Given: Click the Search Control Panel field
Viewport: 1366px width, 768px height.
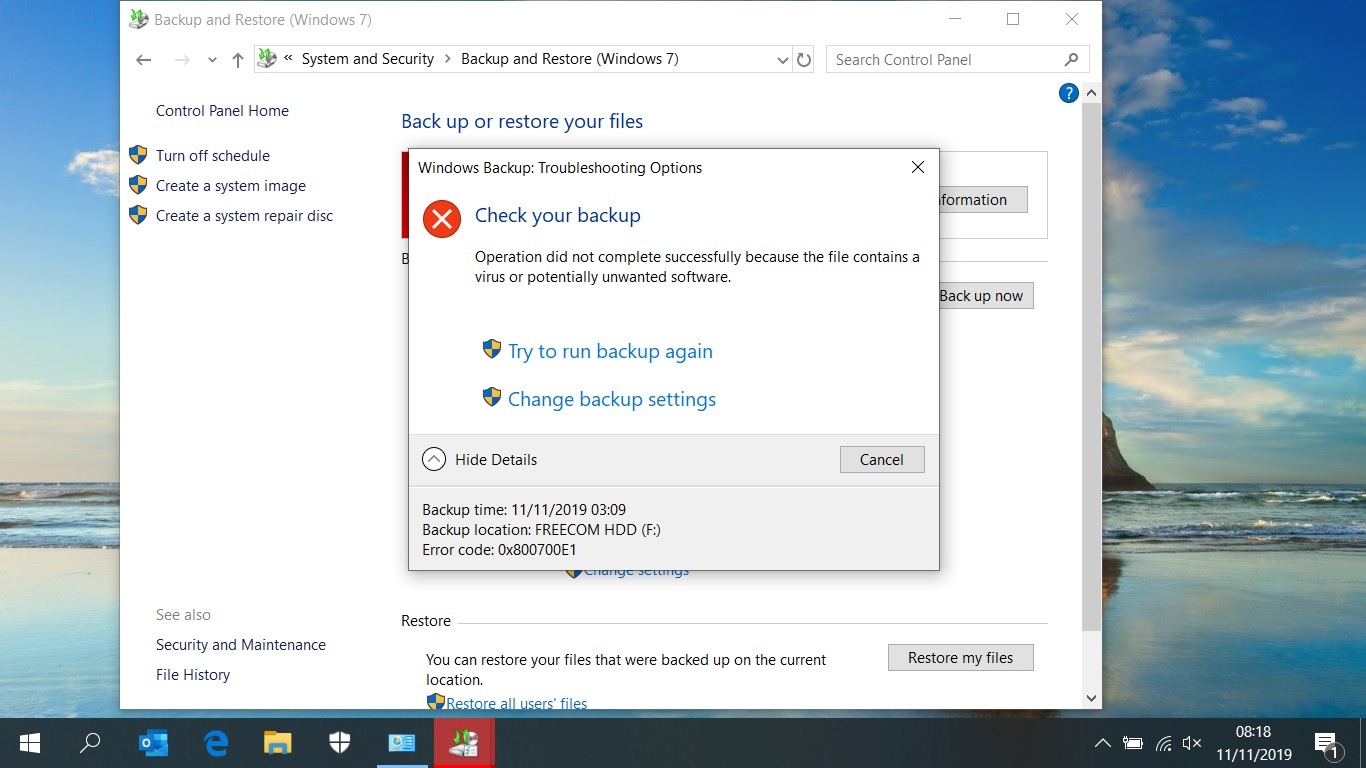Looking at the screenshot, I should pyautogui.click(x=945, y=60).
